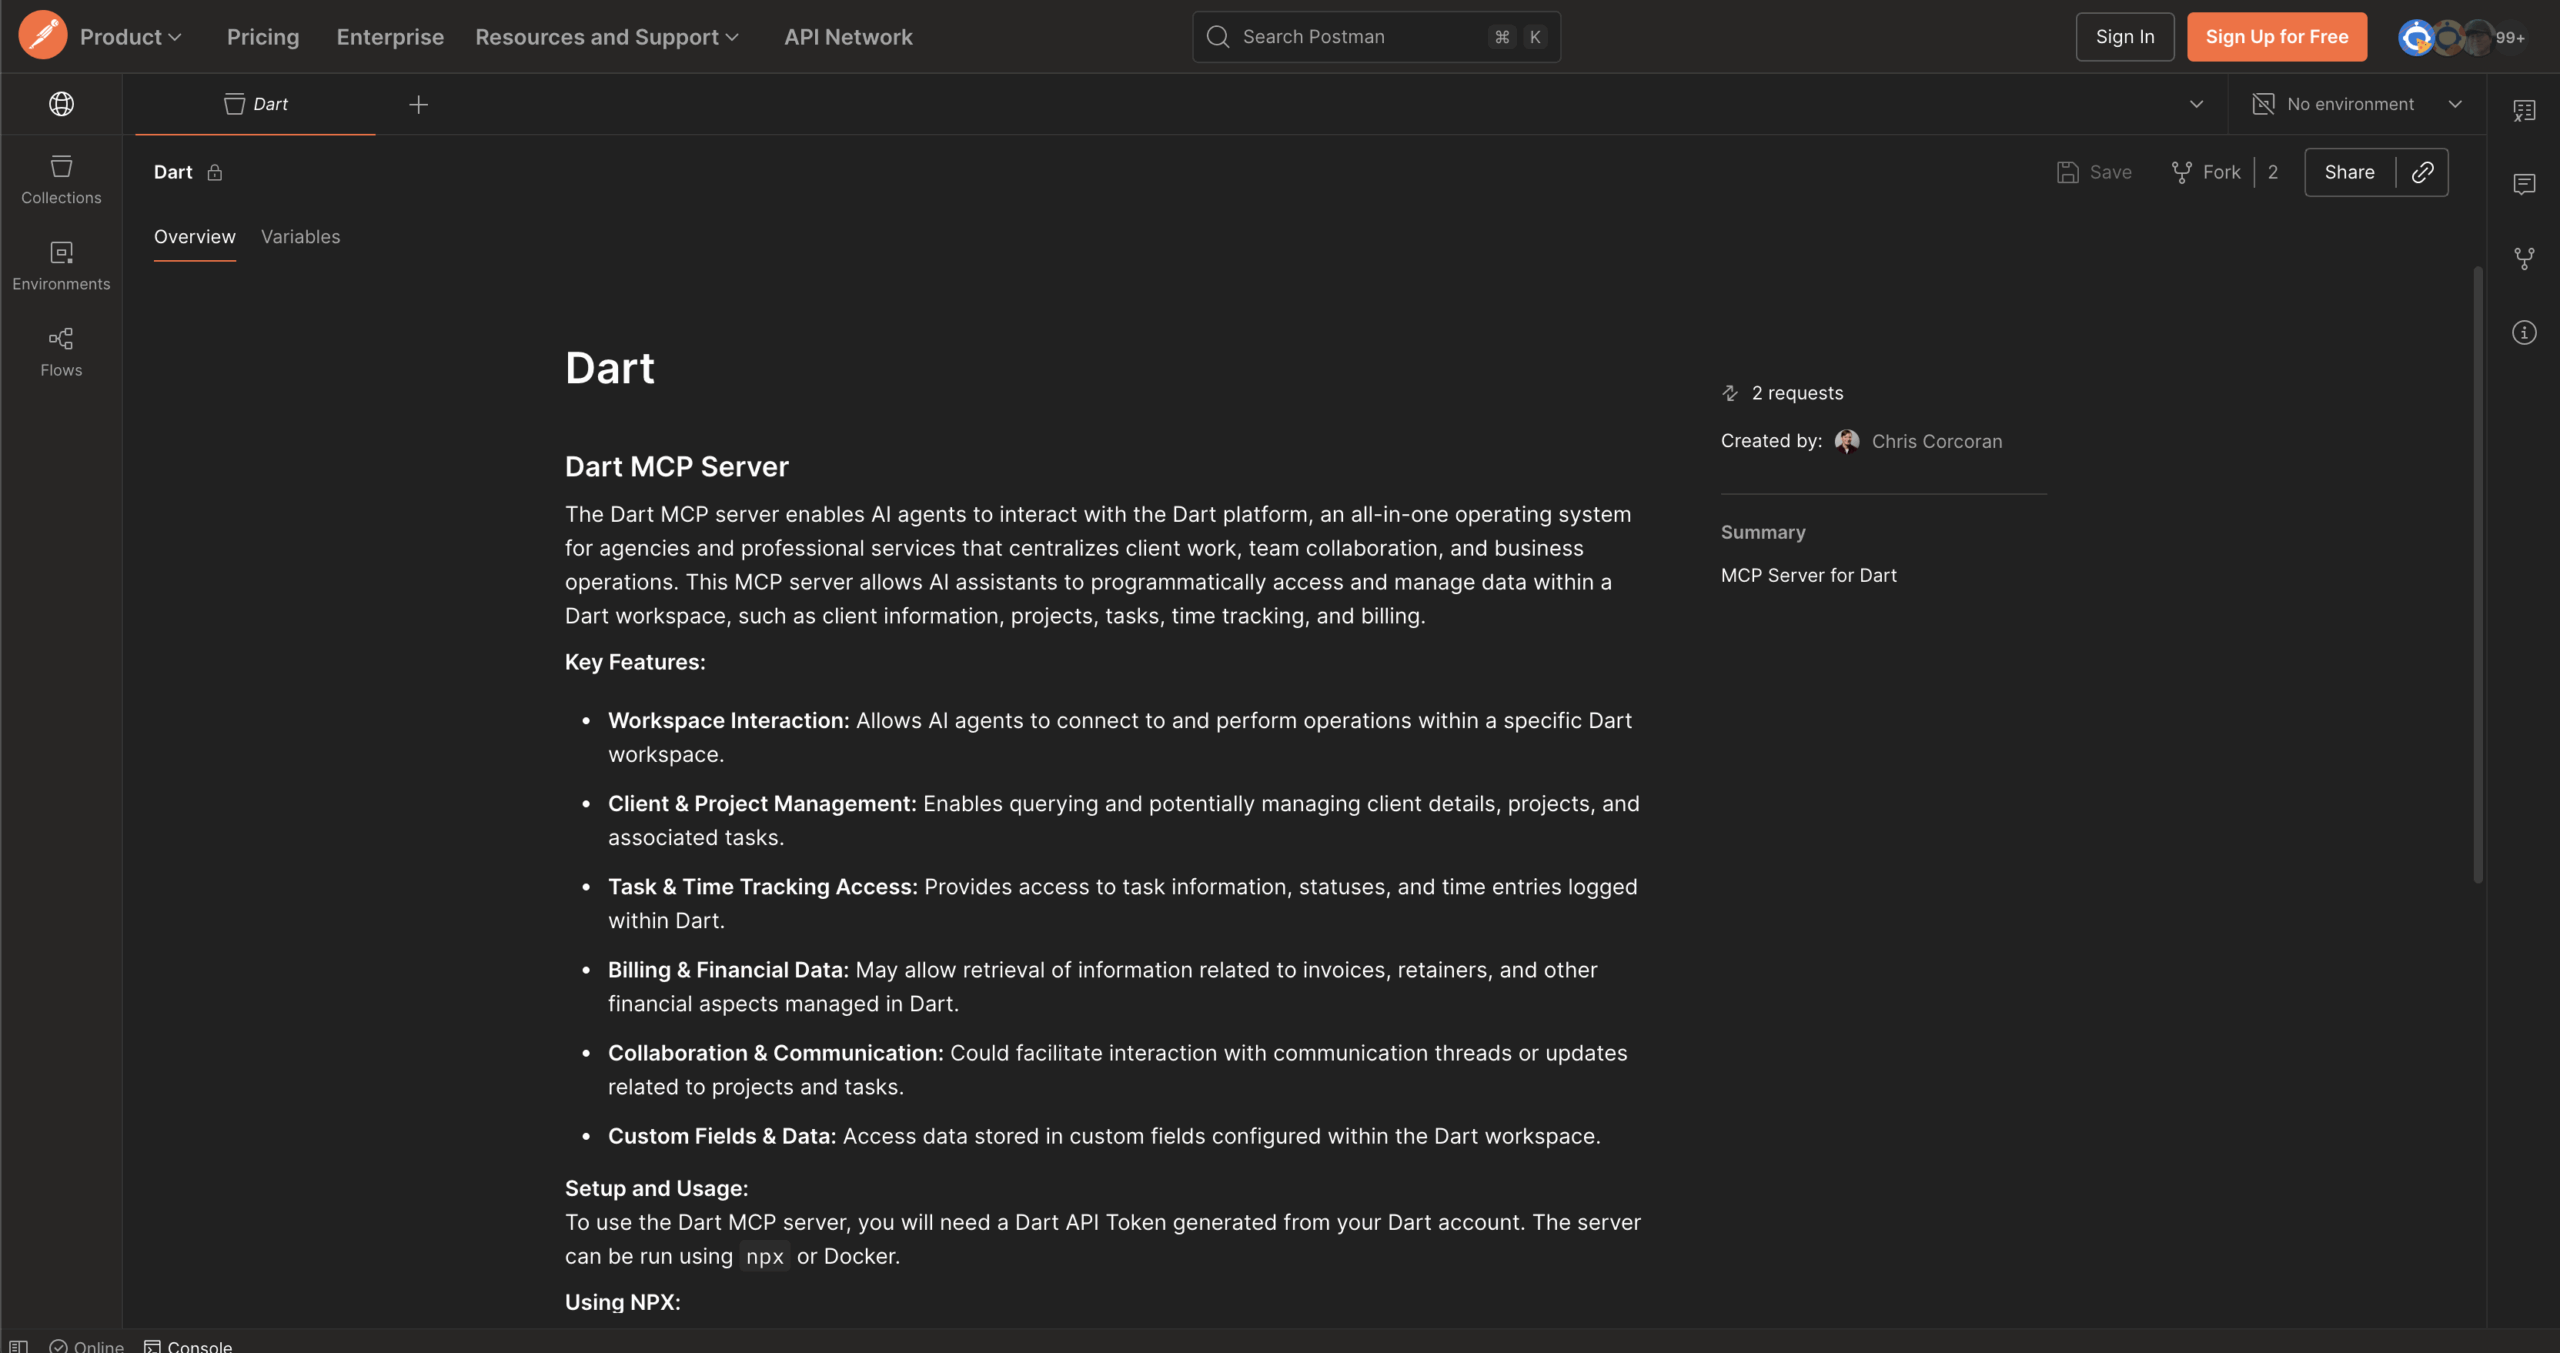The height and width of the screenshot is (1353, 2560).
Task: Open the info icon in right sidebar
Action: (2524, 332)
